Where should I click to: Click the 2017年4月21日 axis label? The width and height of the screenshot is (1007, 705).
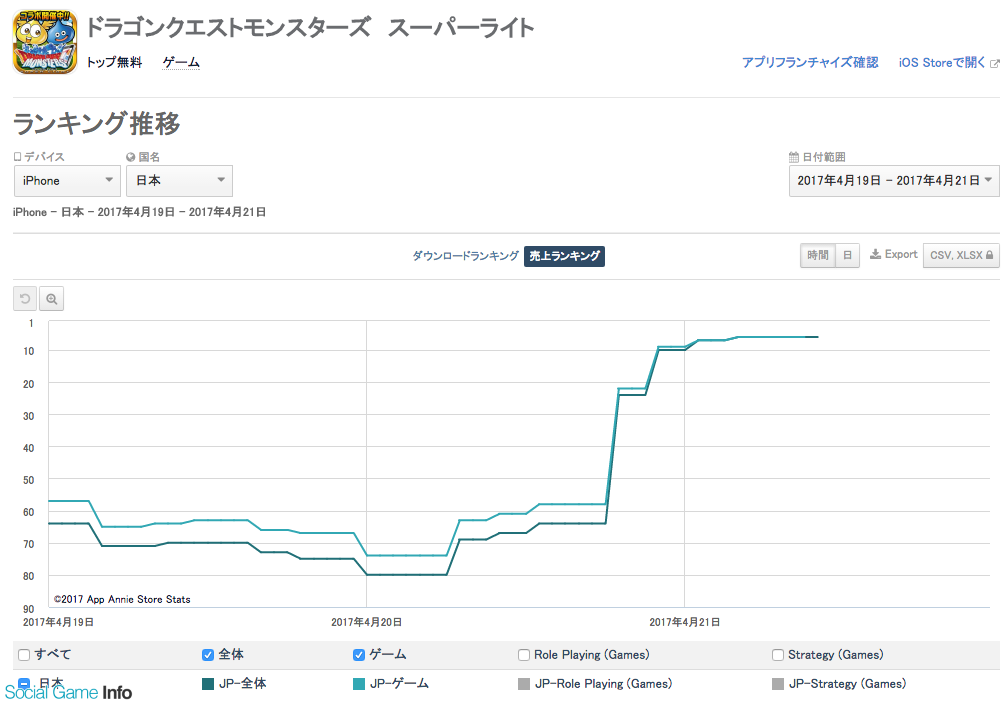(x=684, y=622)
